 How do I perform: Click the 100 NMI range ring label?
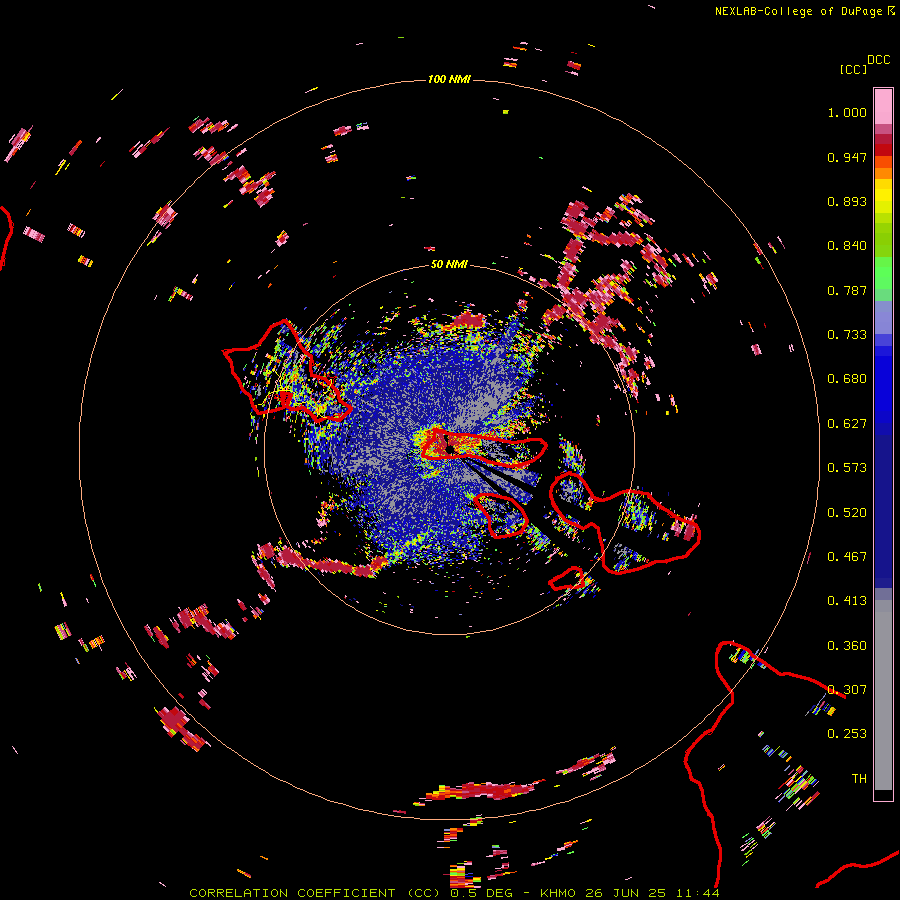[449, 79]
